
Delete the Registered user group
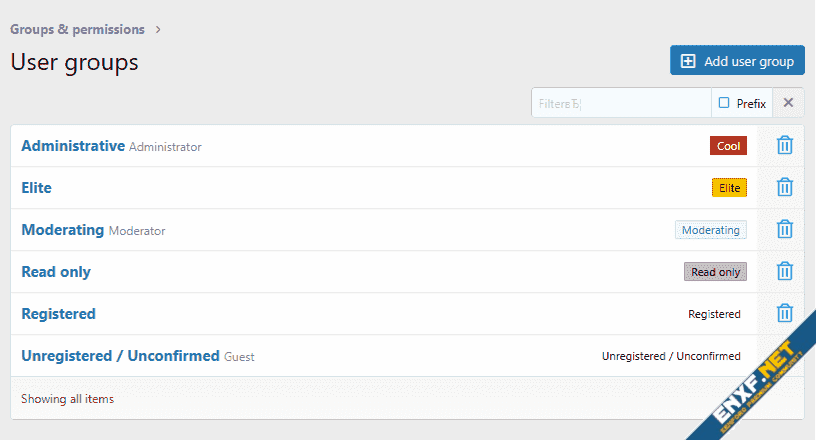point(785,314)
